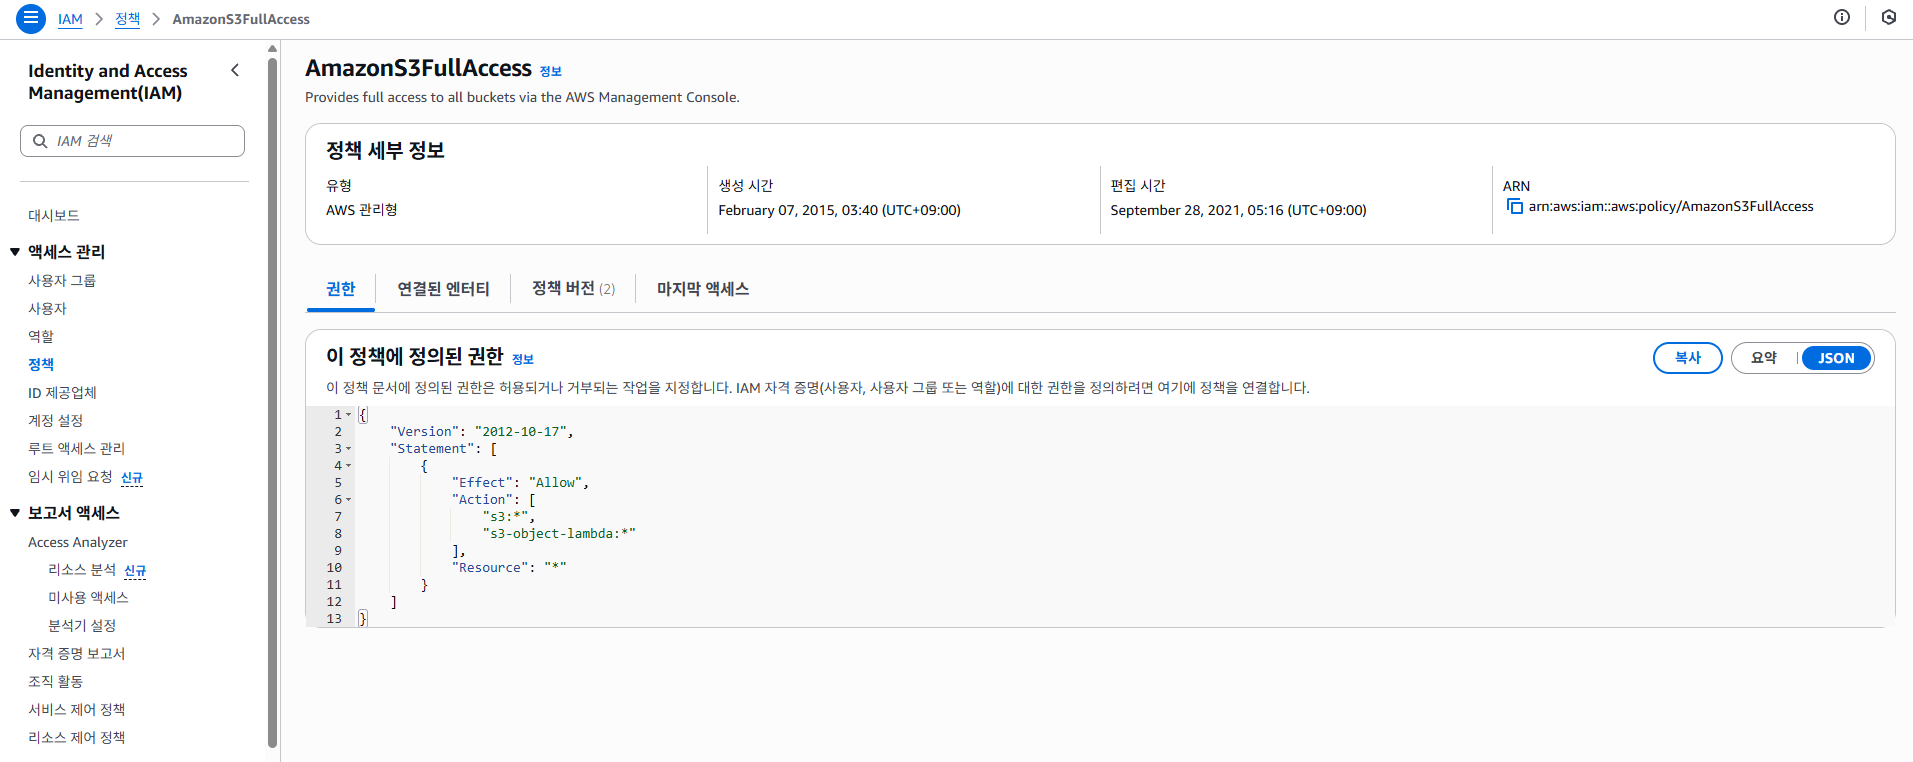The height and width of the screenshot is (762, 1913).
Task: Open the 마지막 액세스 tab
Action: tap(703, 289)
